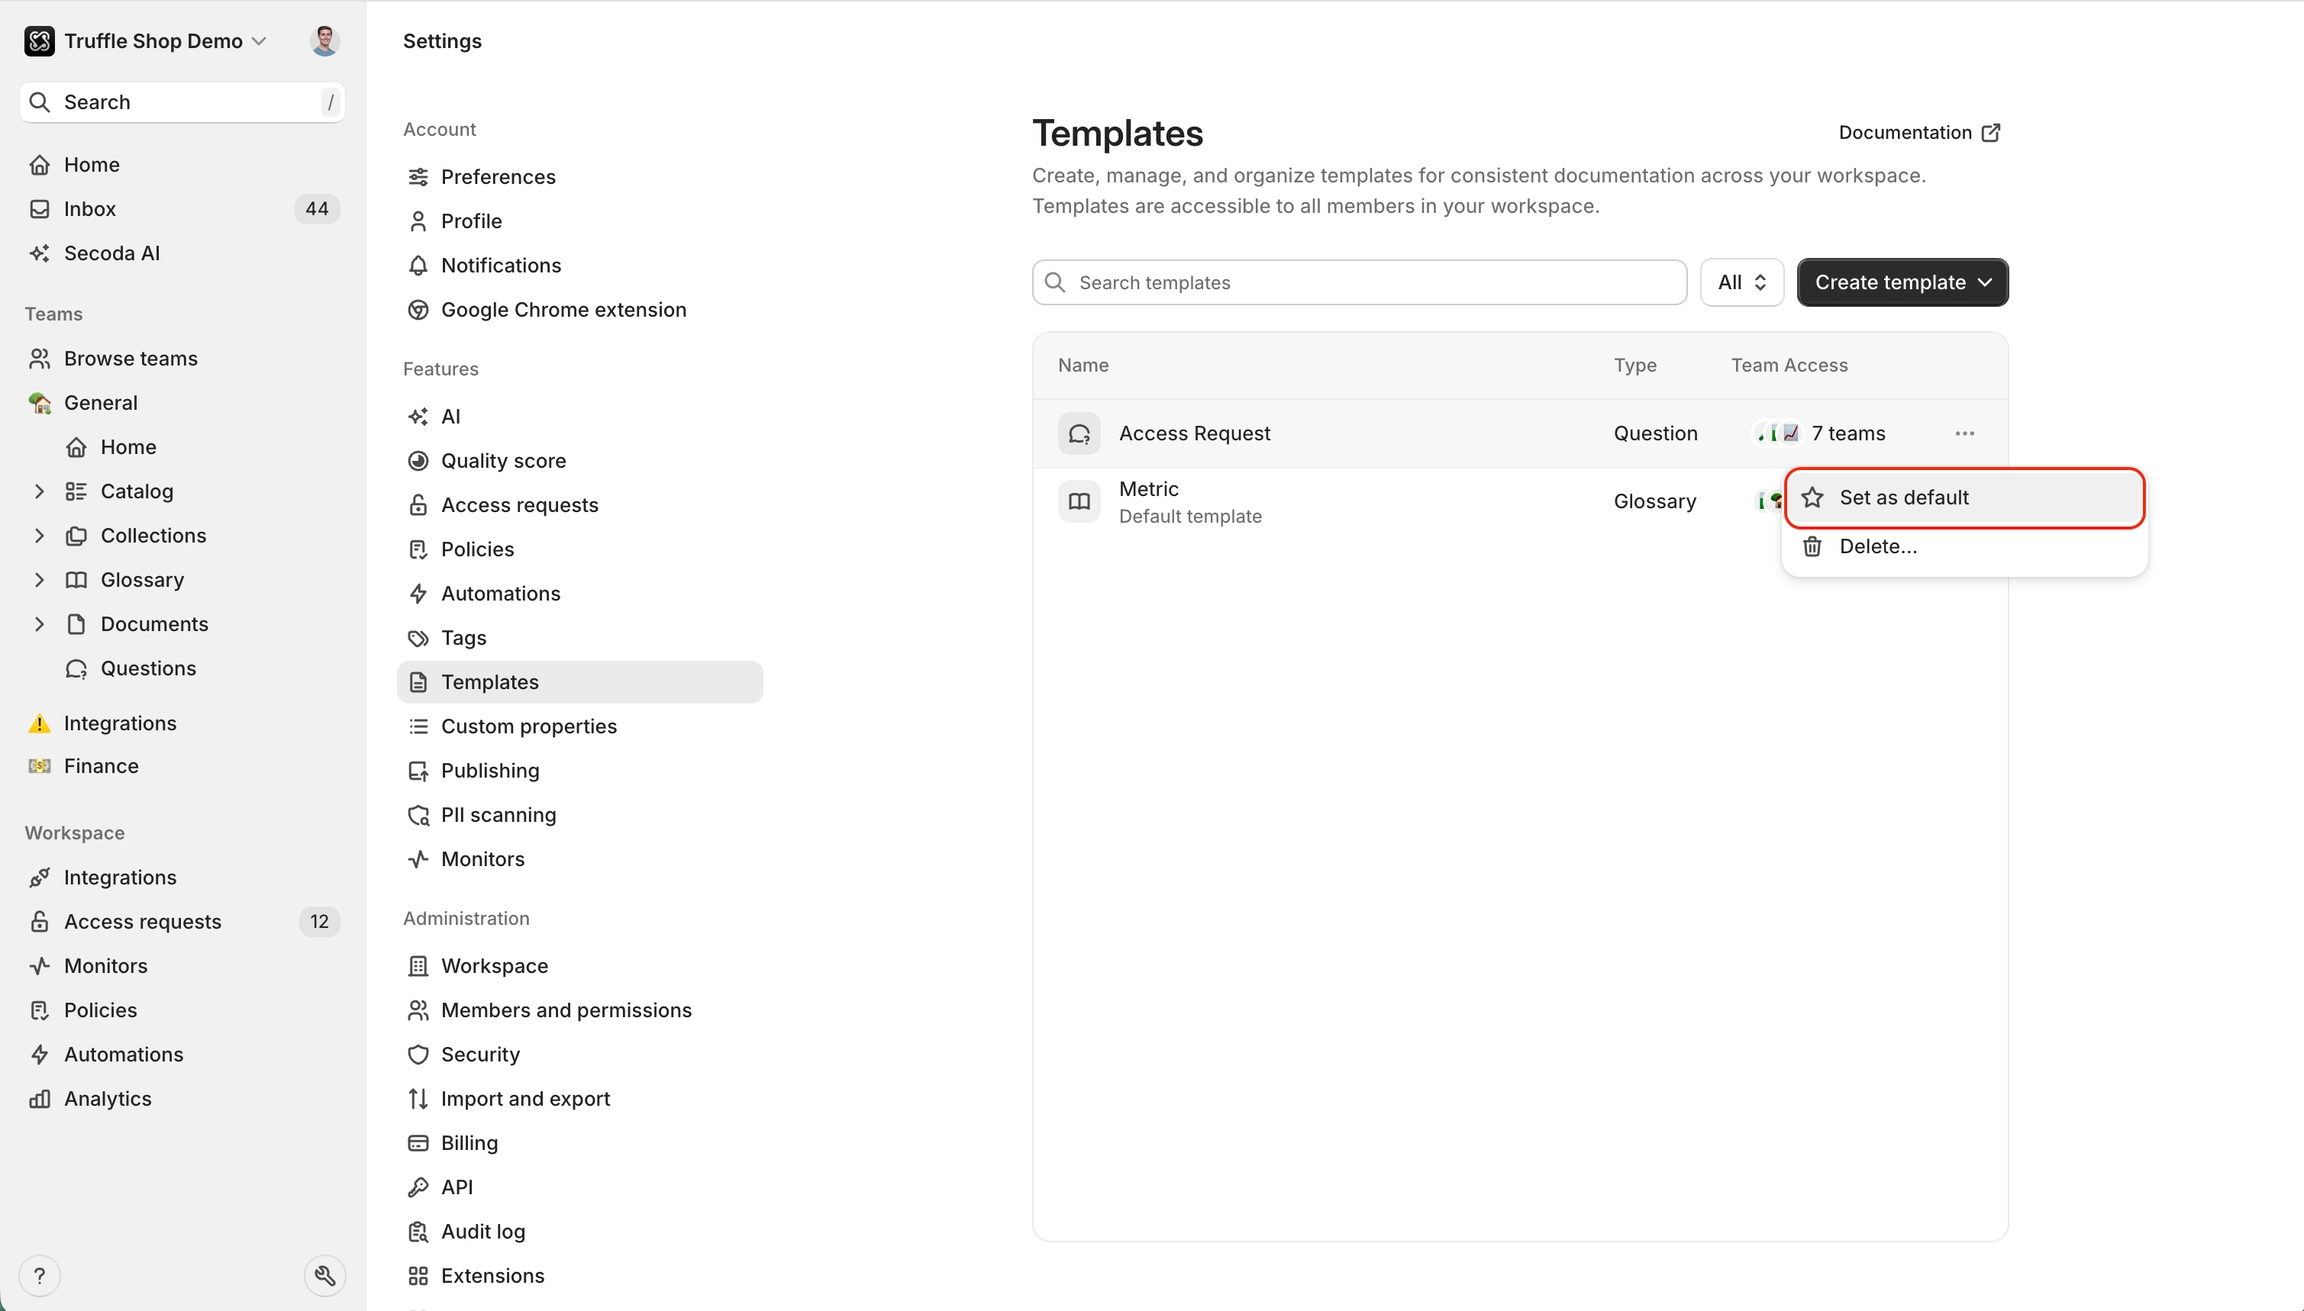Open the Truffle Shop Demo workspace switcher

[150, 41]
